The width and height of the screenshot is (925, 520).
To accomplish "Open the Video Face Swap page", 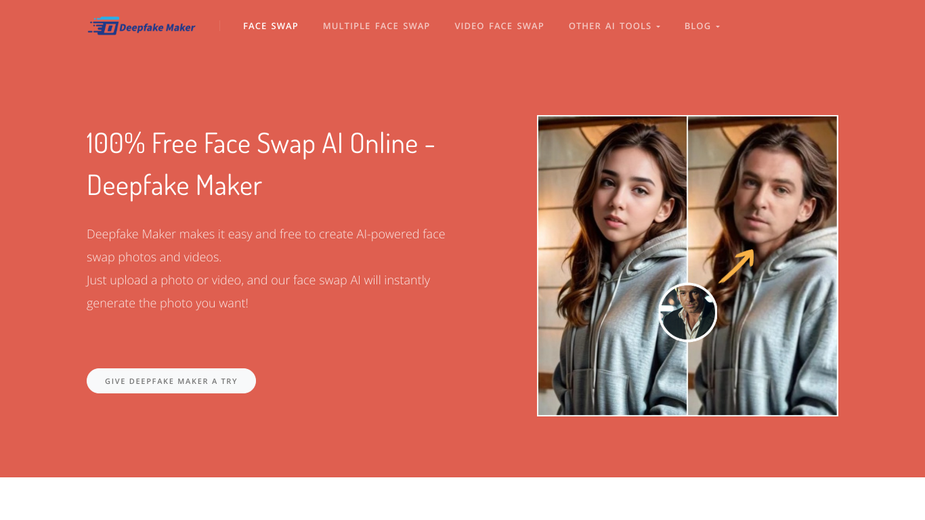I will pyautogui.click(x=498, y=26).
